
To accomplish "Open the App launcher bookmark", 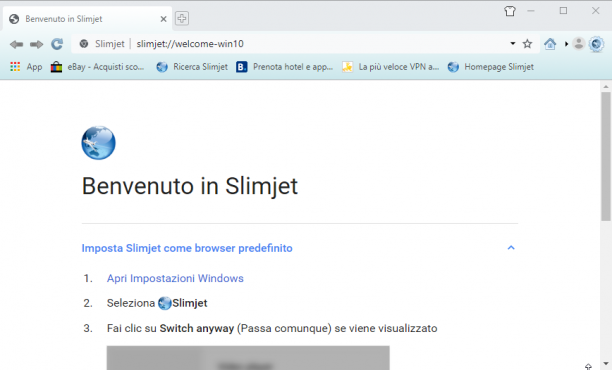I will (x=26, y=67).
